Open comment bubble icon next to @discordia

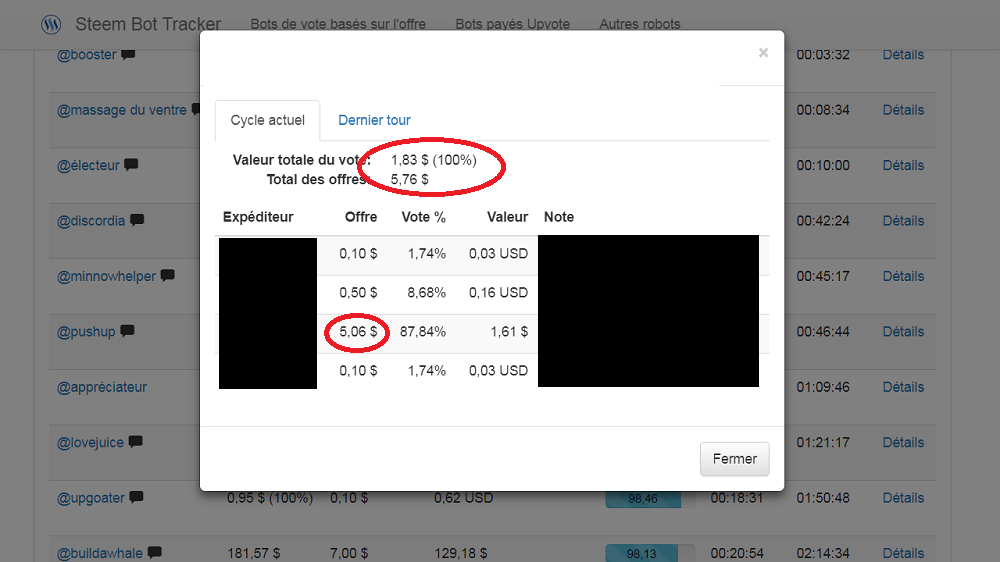point(137,220)
